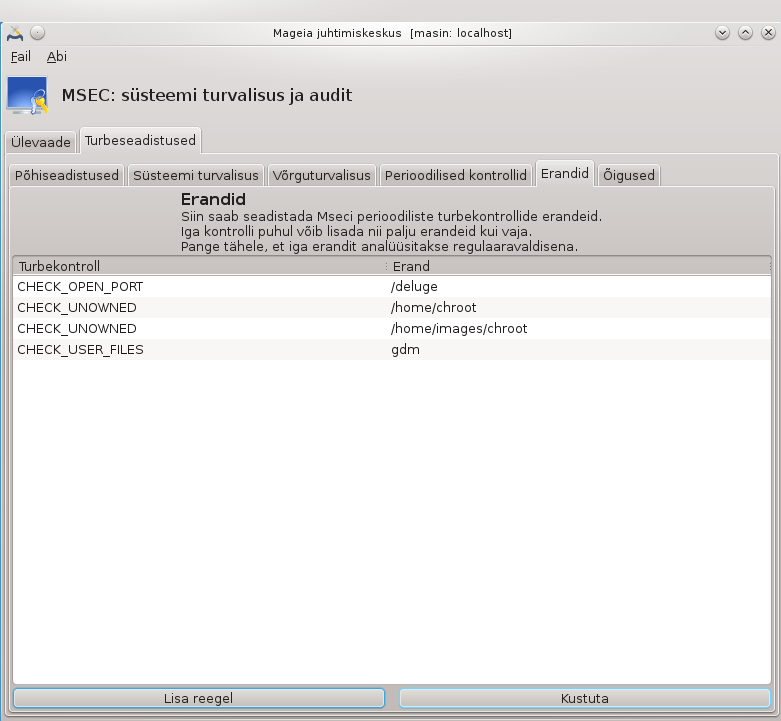
Task: Click the round pin button in title bar
Action: 37,33
